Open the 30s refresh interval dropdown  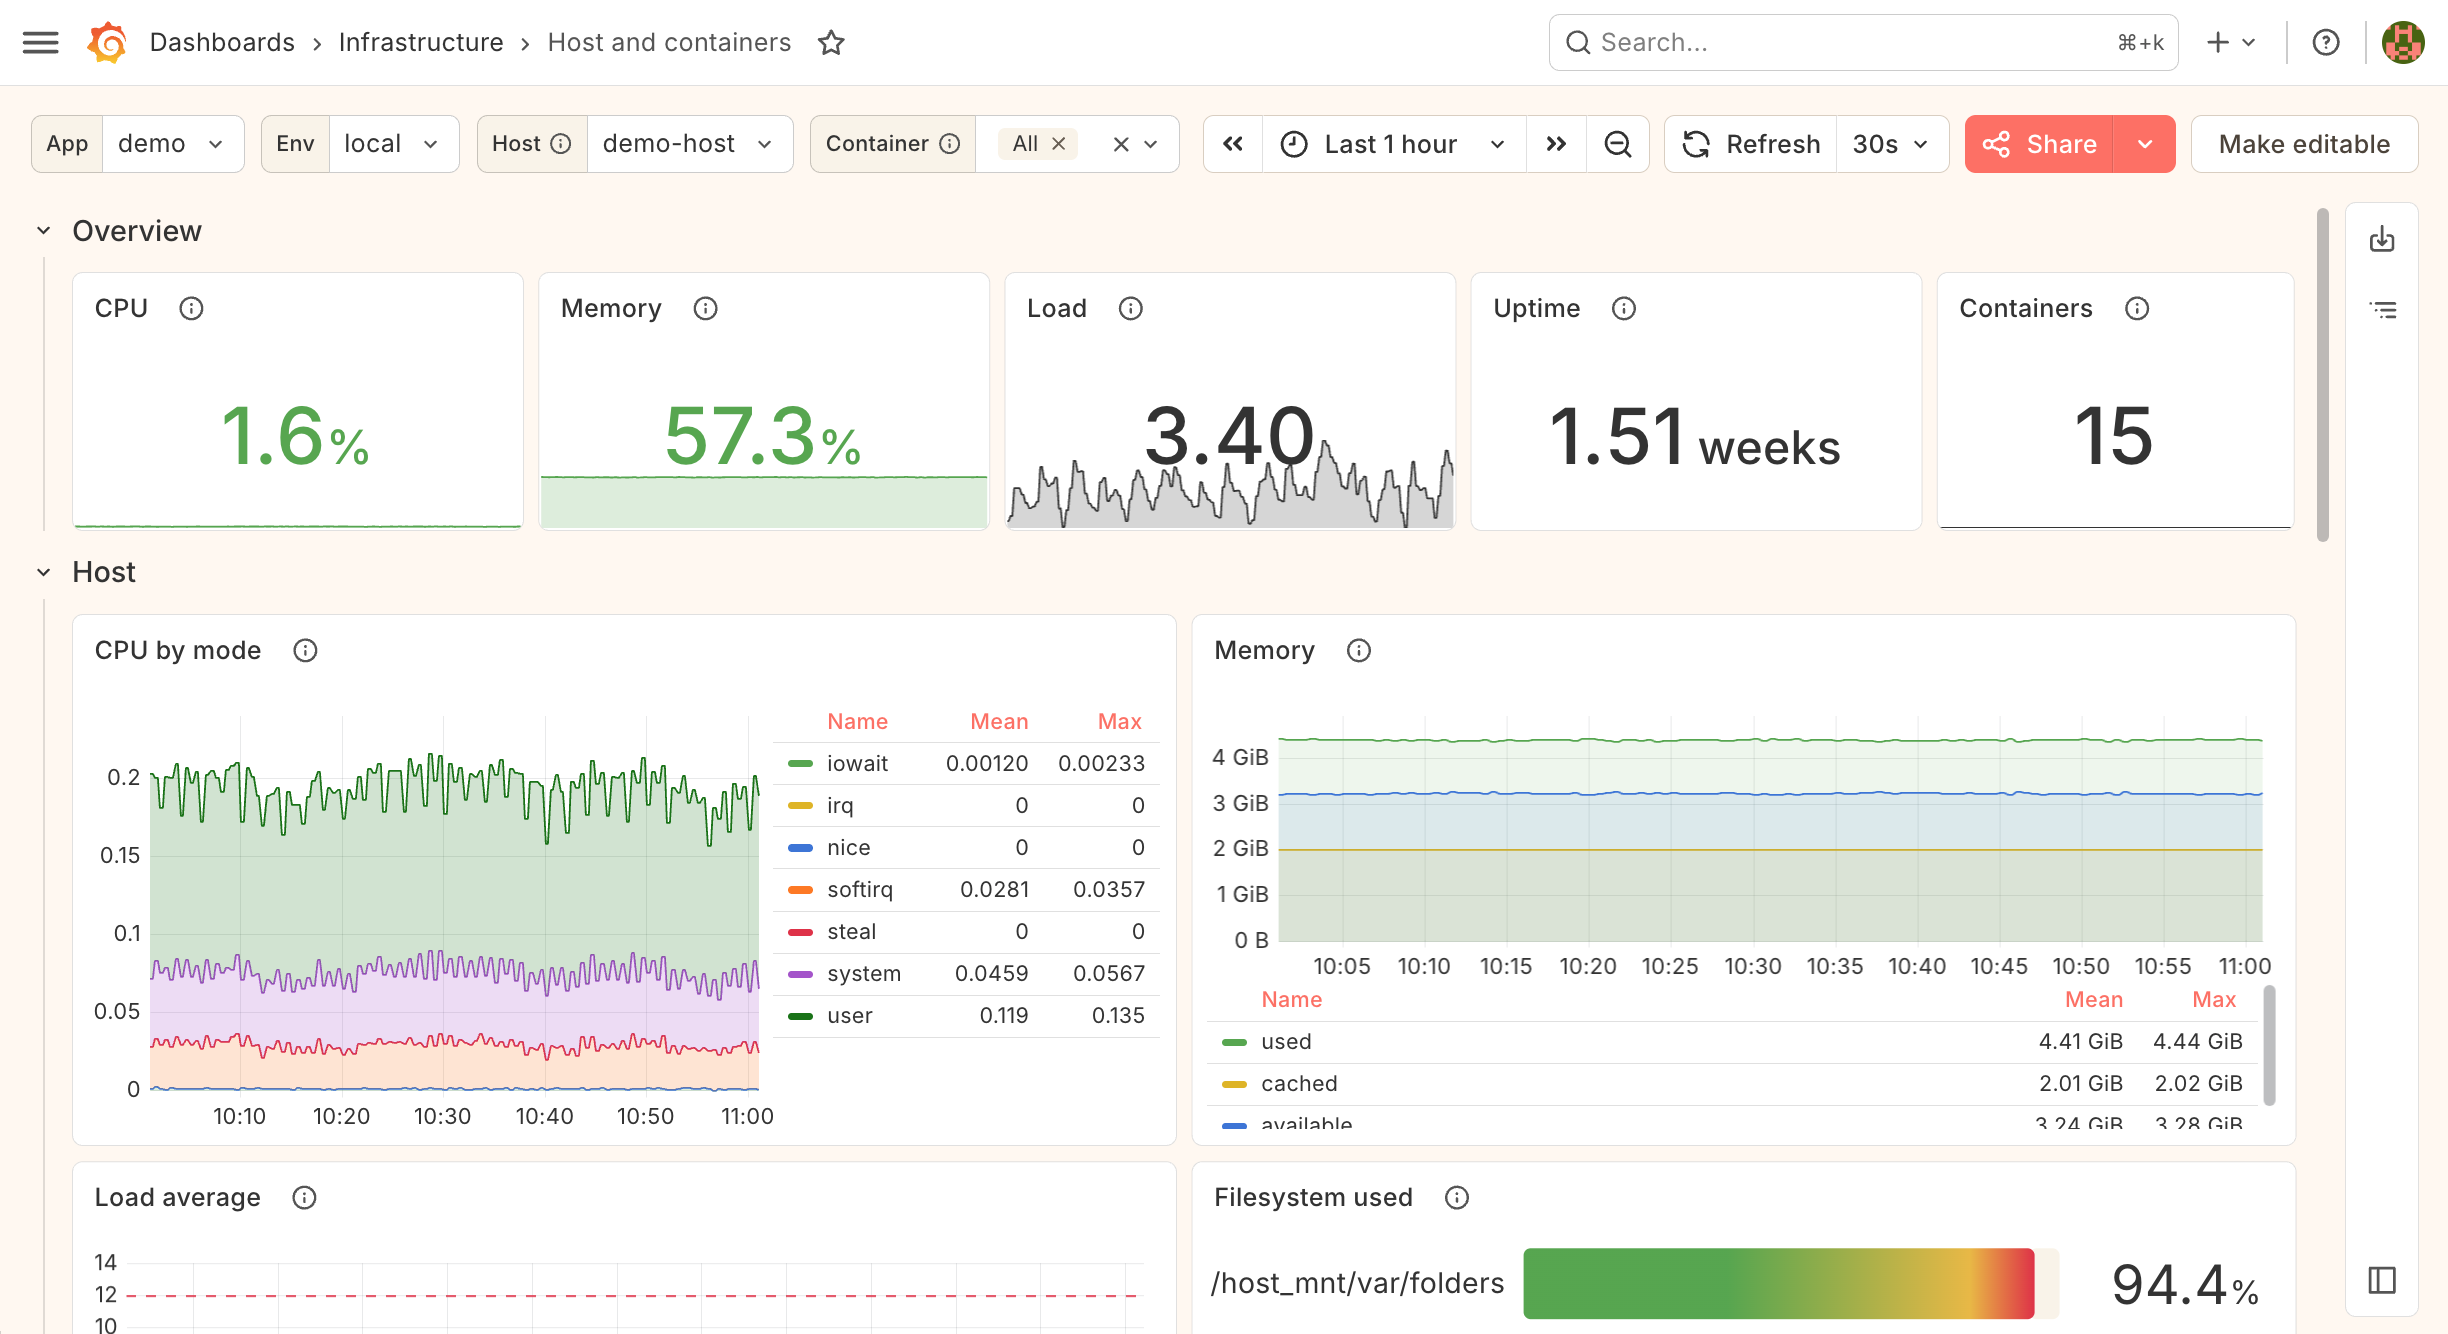point(1891,144)
